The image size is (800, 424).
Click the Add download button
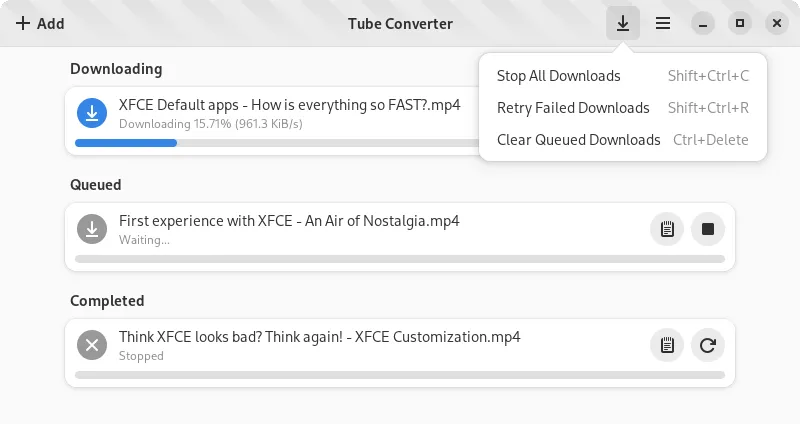click(x=40, y=23)
